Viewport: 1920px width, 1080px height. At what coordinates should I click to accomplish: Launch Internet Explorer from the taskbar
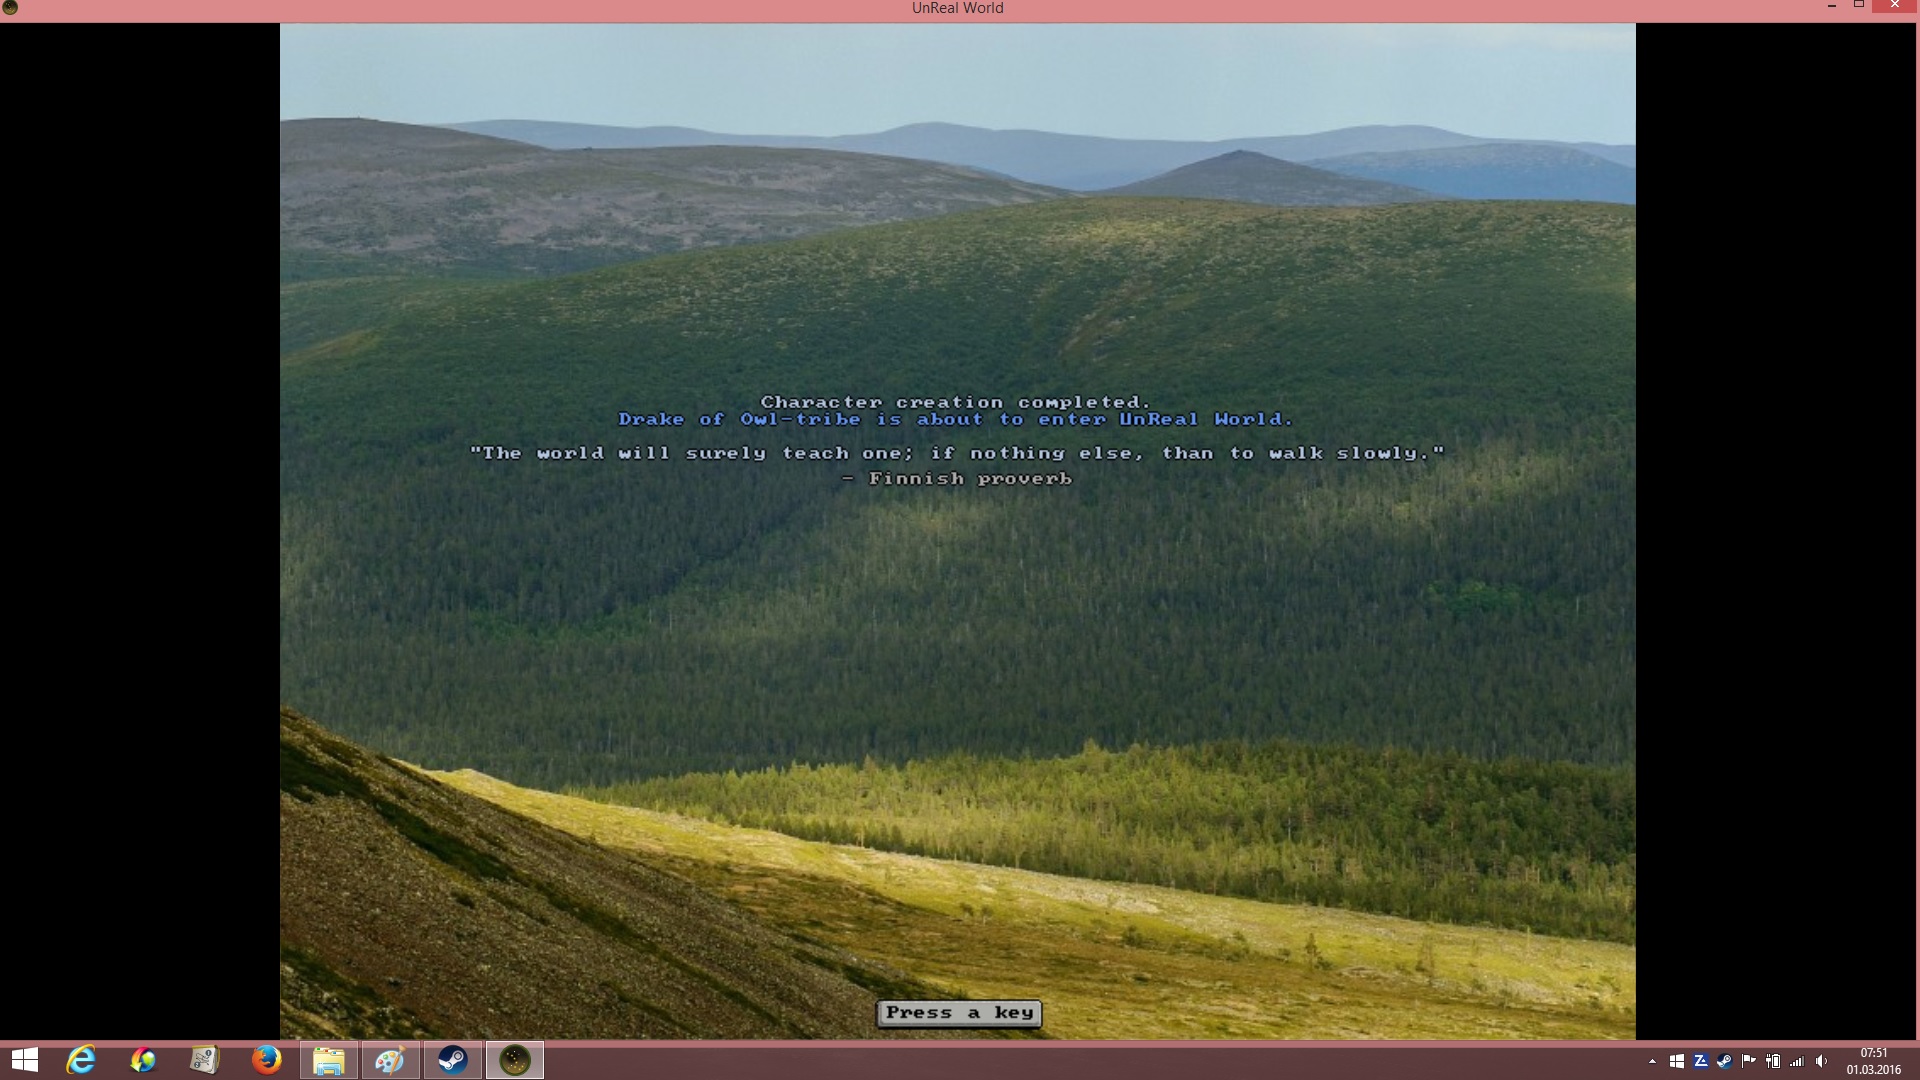coord(81,1060)
